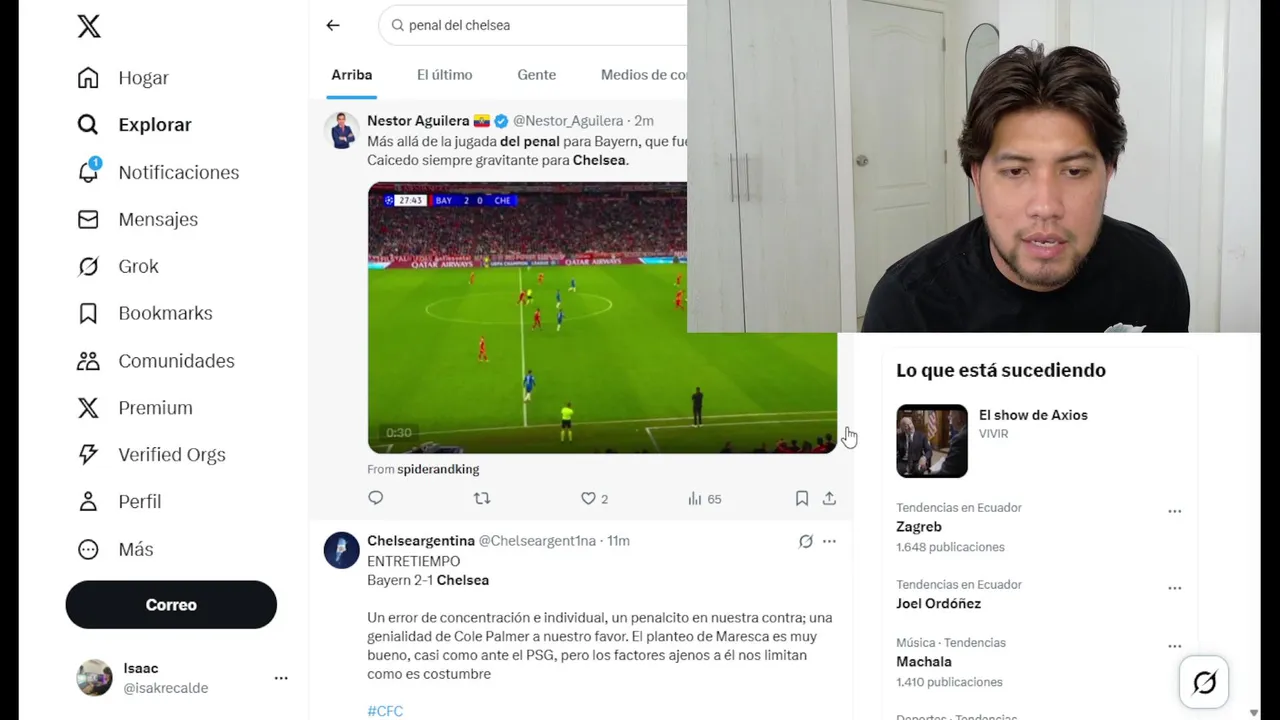1280x720 pixels.
Task: Open Grok floating button at bottom right
Action: [1204, 682]
